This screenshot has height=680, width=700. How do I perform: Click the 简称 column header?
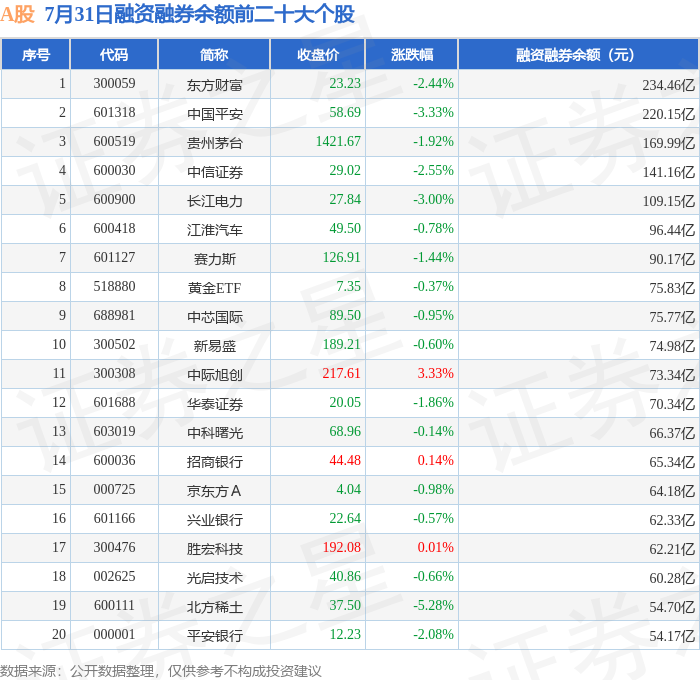point(214,55)
